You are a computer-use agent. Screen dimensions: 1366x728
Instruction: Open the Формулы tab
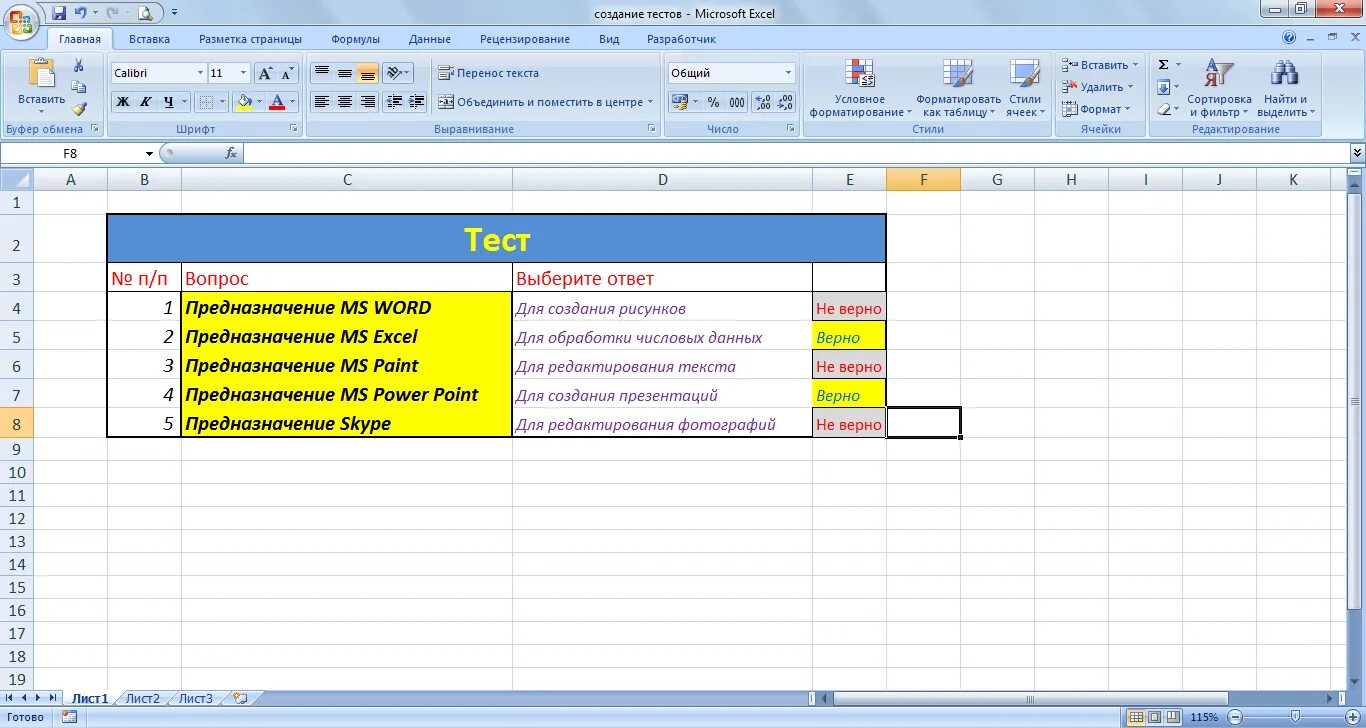tap(356, 39)
